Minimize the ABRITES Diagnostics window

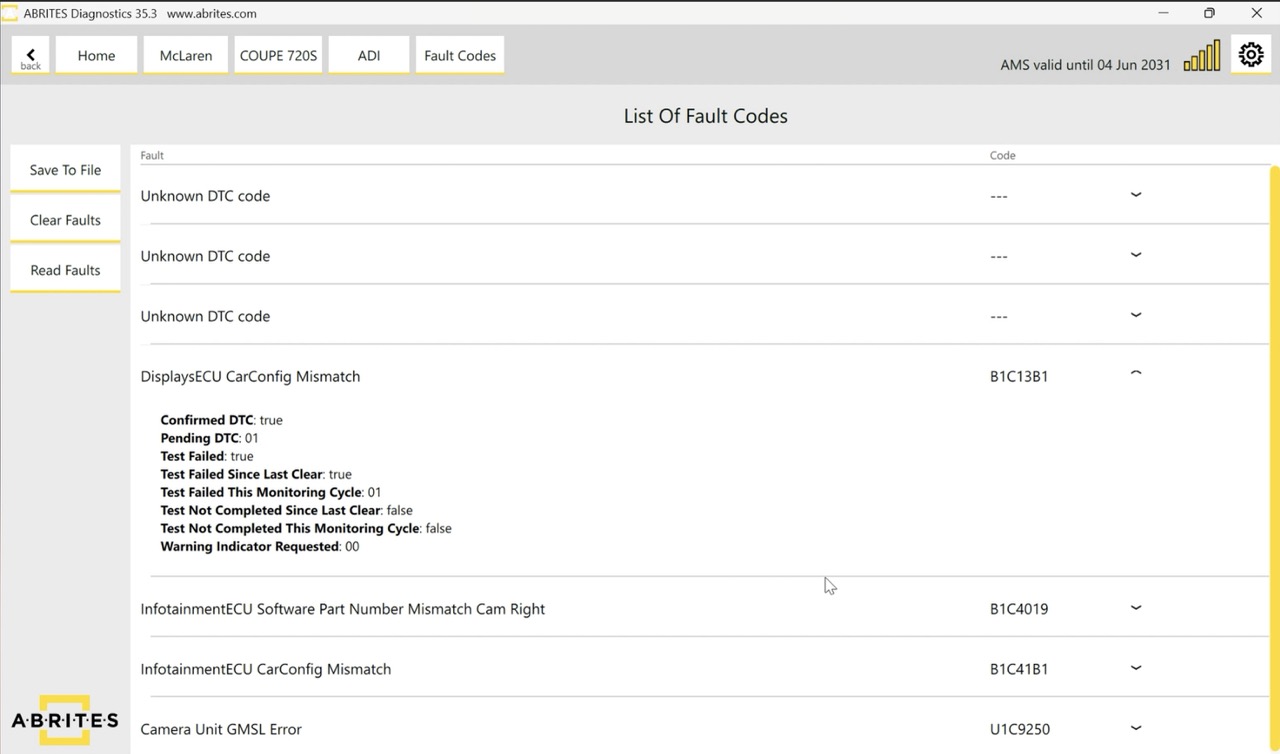coord(1163,13)
